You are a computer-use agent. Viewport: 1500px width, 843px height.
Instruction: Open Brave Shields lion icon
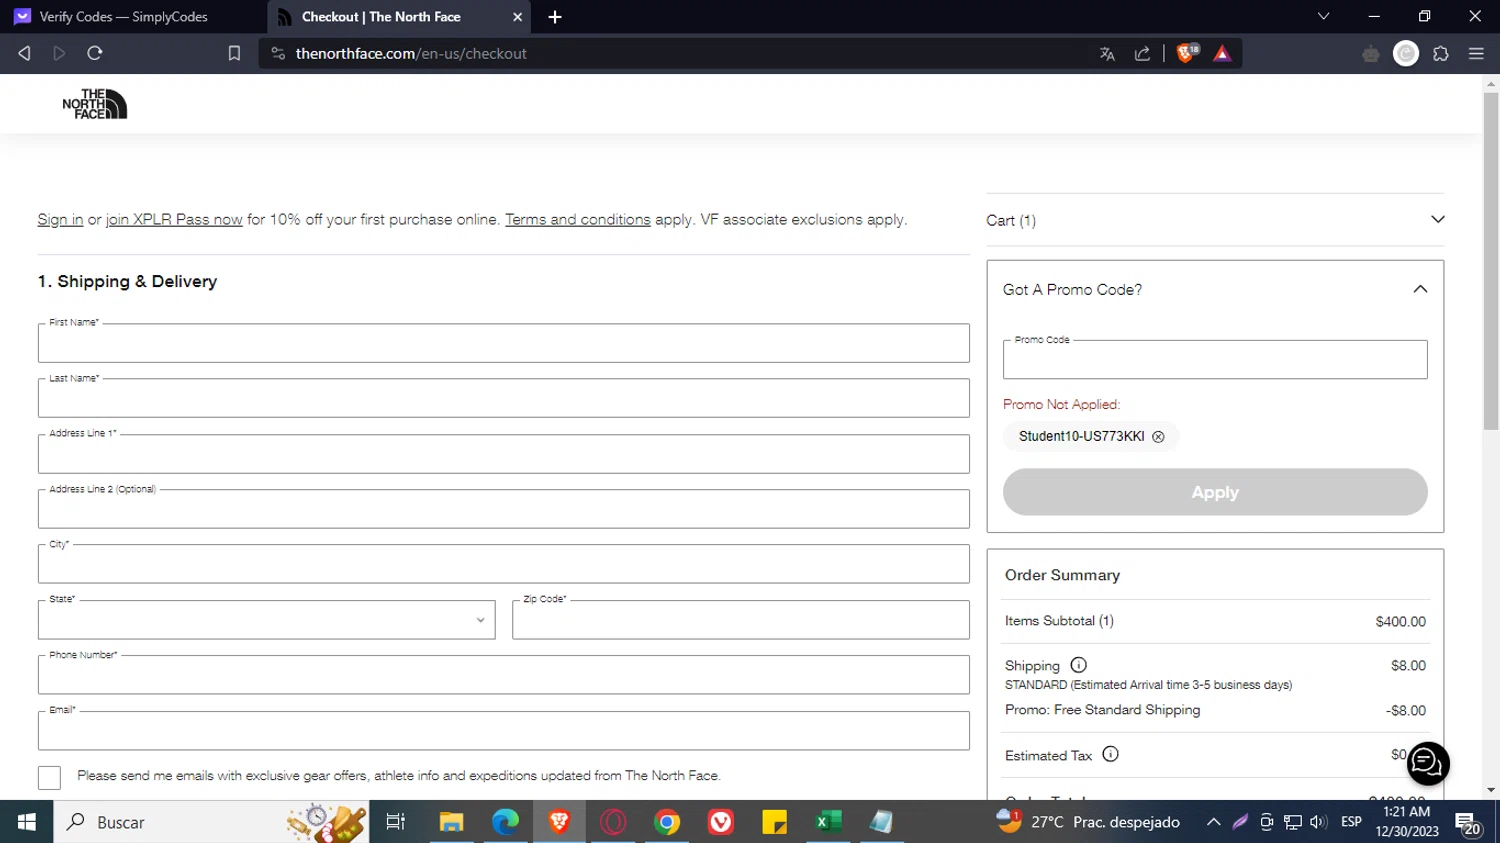(1187, 53)
